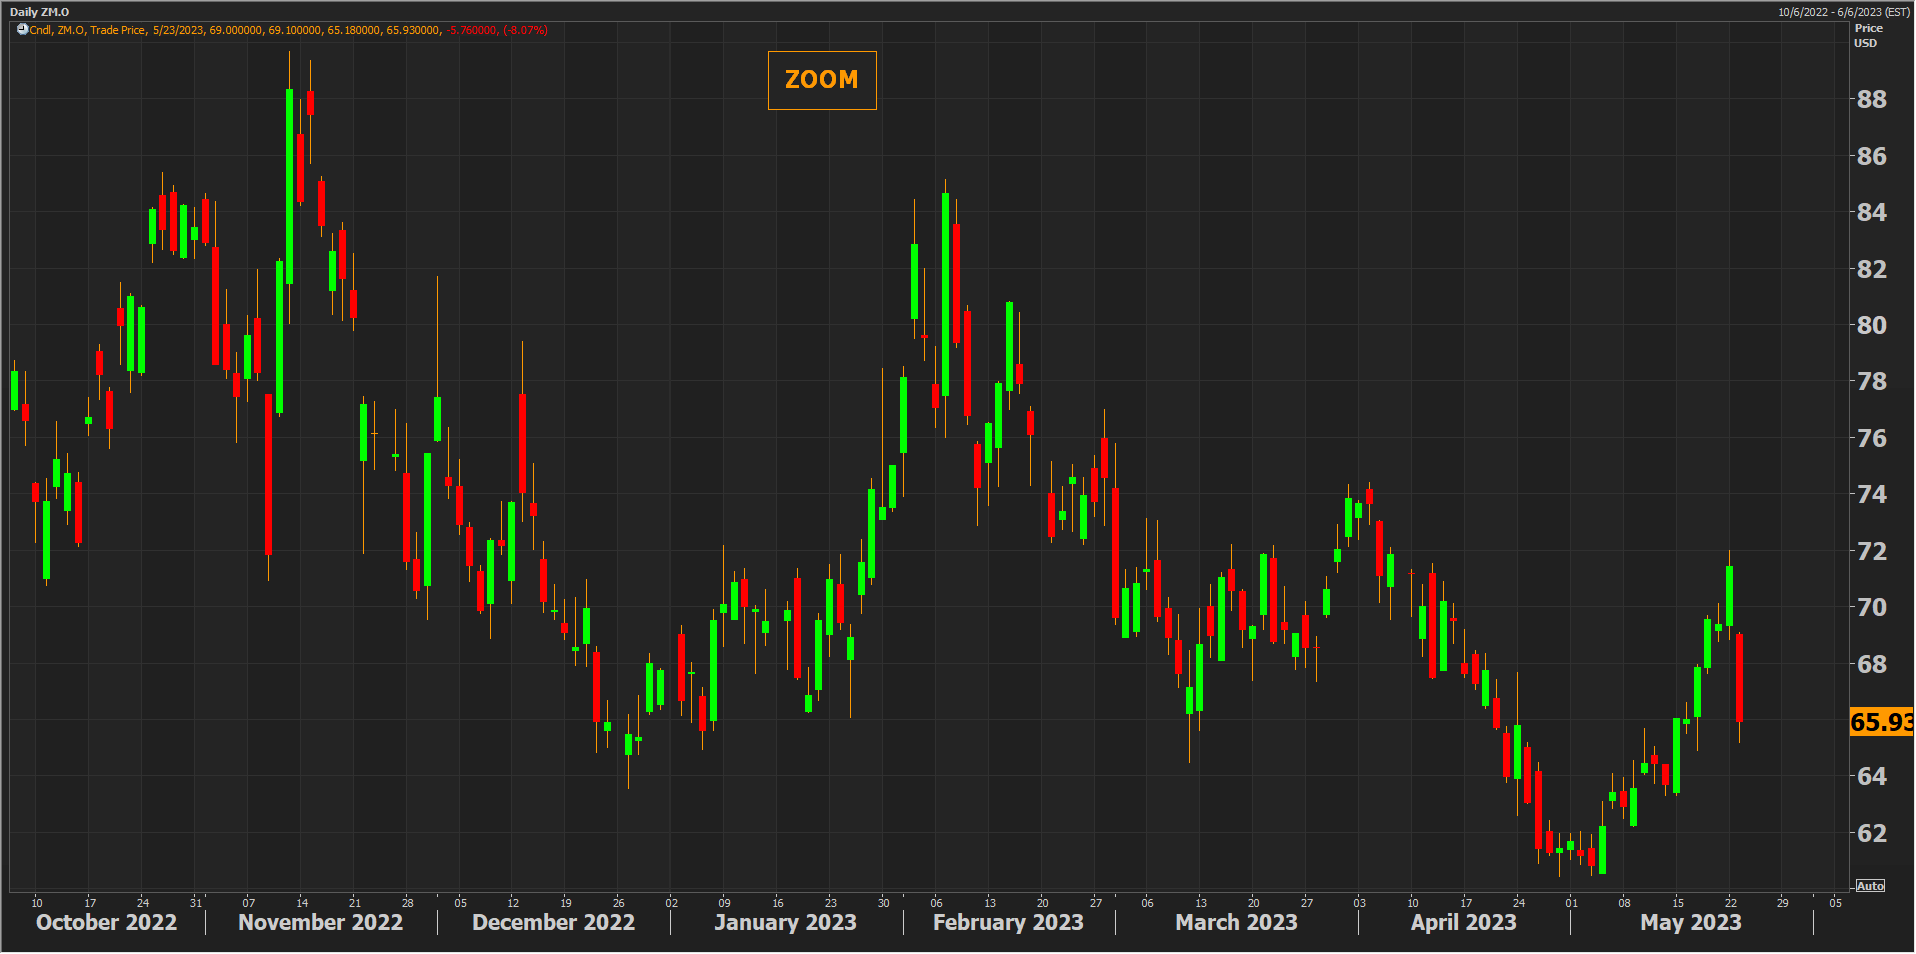
Task: Click the orange 65.93 last price tag
Action: click(x=1880, y=722)
